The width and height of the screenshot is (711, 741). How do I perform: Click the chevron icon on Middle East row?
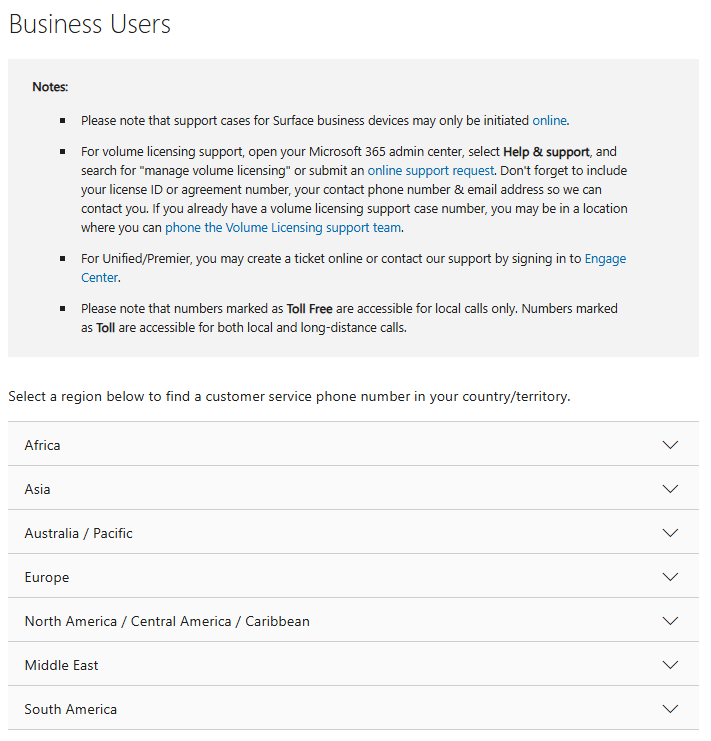click(x=670, y=665)
